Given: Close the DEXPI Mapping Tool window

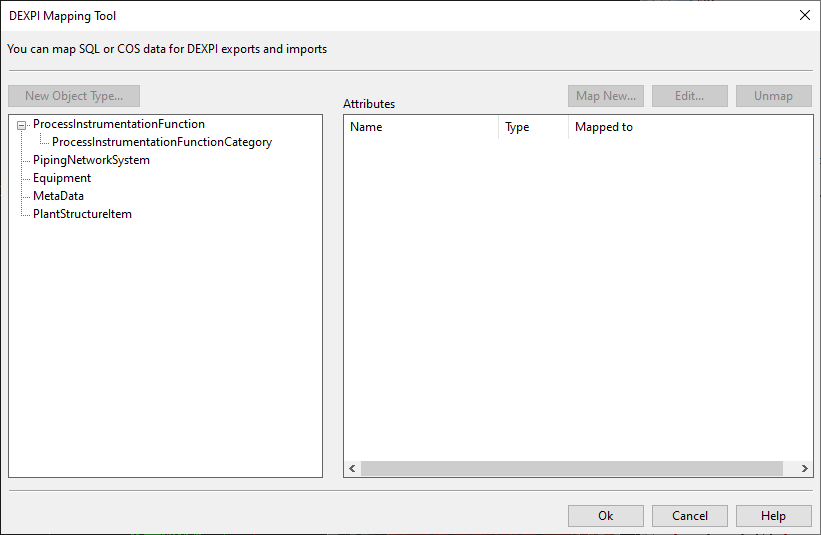Looking at the screenshot, I should [804, 15].
